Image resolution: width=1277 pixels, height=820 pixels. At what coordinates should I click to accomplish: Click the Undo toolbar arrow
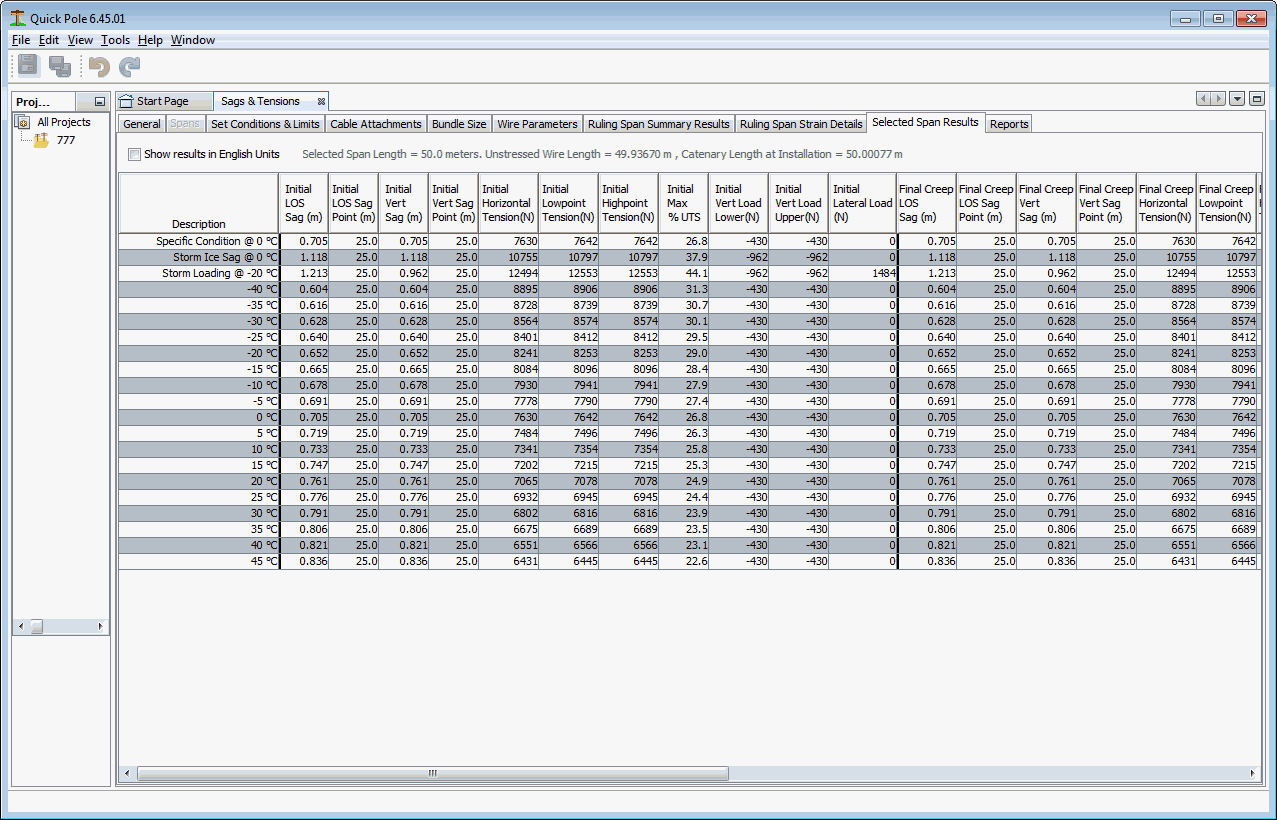point(99,66)
